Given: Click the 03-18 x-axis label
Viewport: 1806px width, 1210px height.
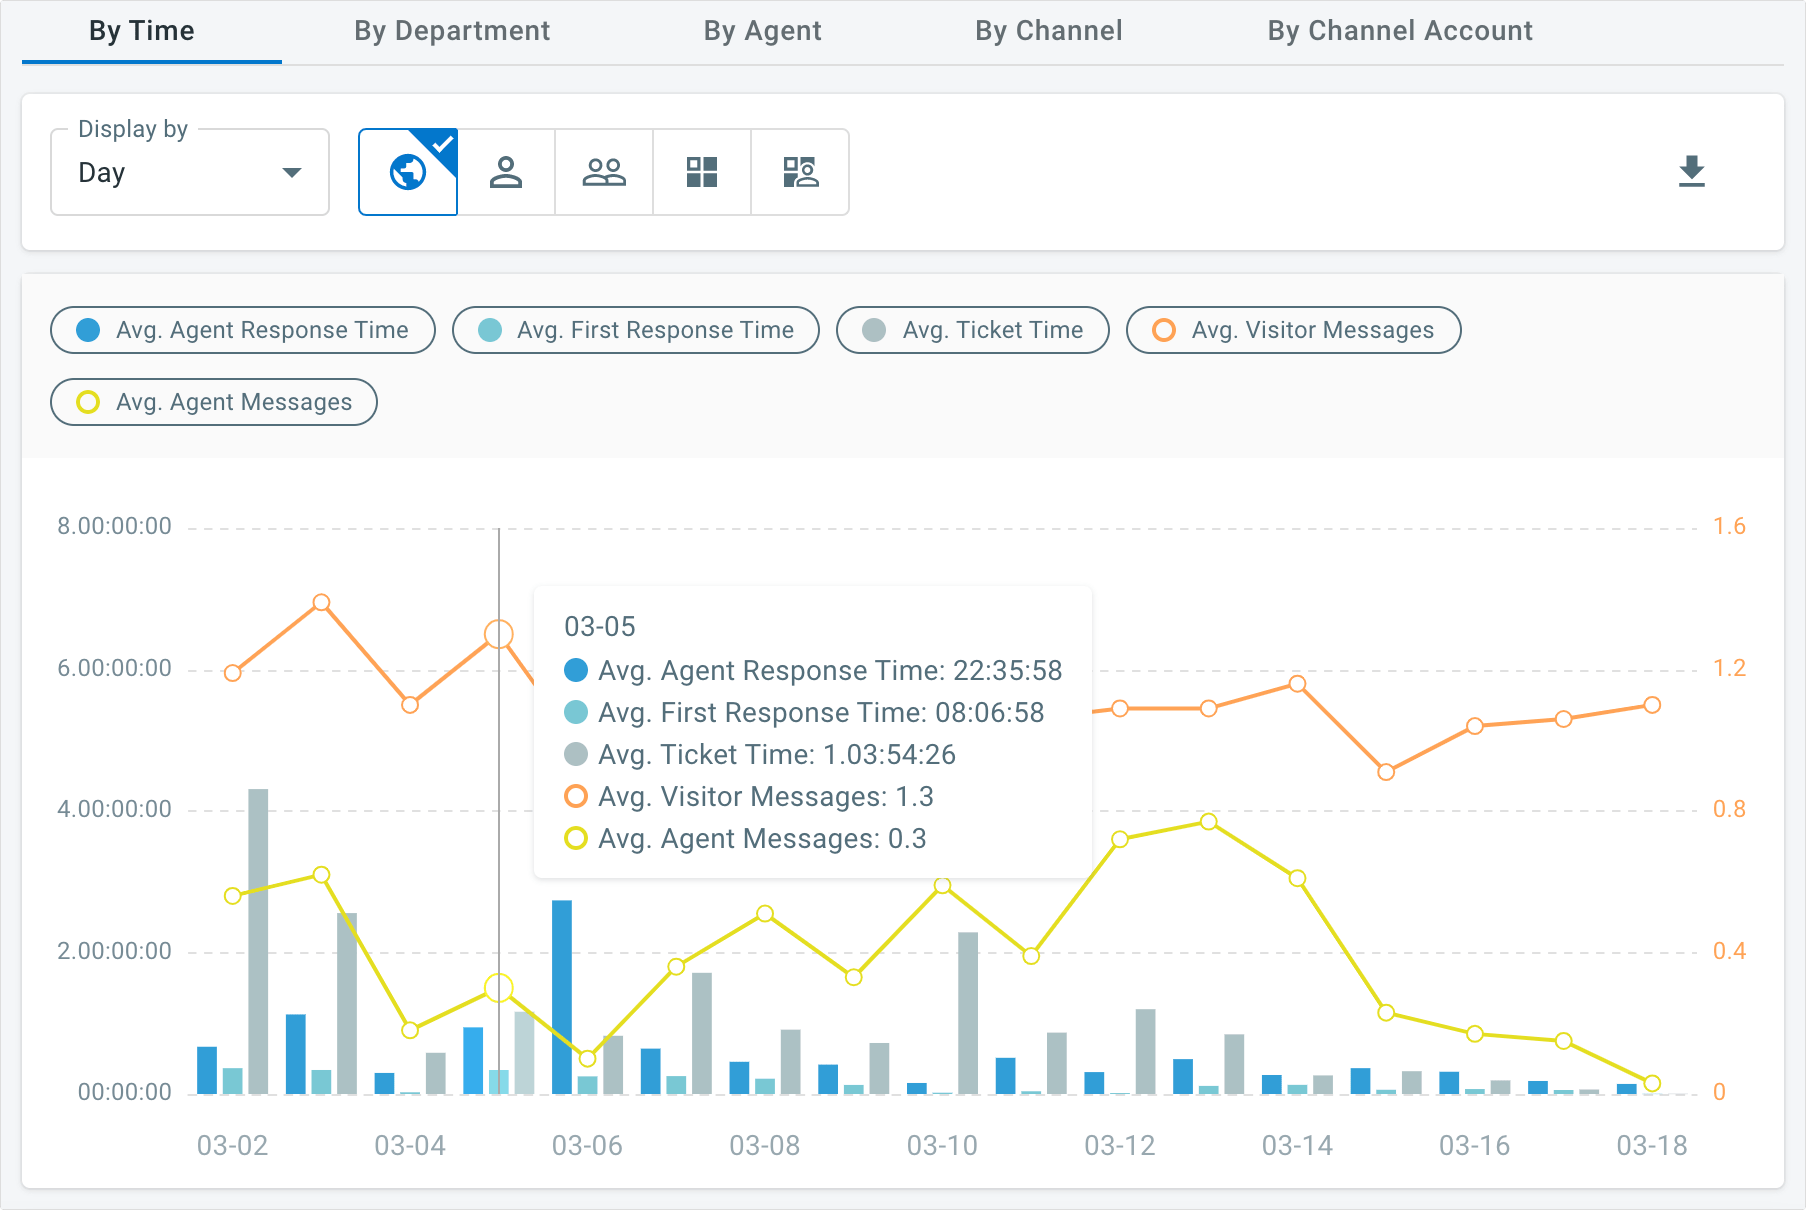Looking at the screenshot, I should tap(1652, 1146).
